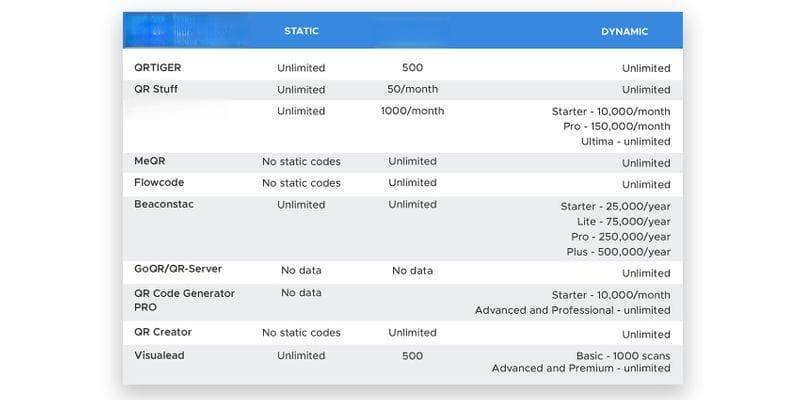Select the QR Stuff row label

[x=156, y=89]
